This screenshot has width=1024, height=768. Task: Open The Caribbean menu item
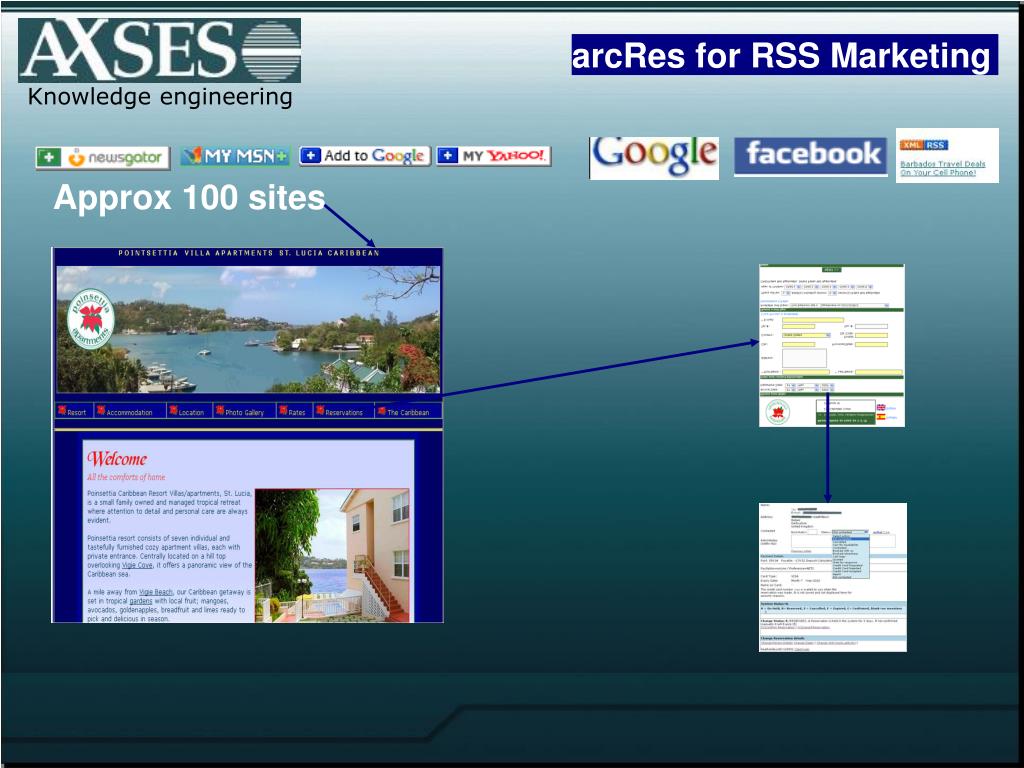point(404,411)
